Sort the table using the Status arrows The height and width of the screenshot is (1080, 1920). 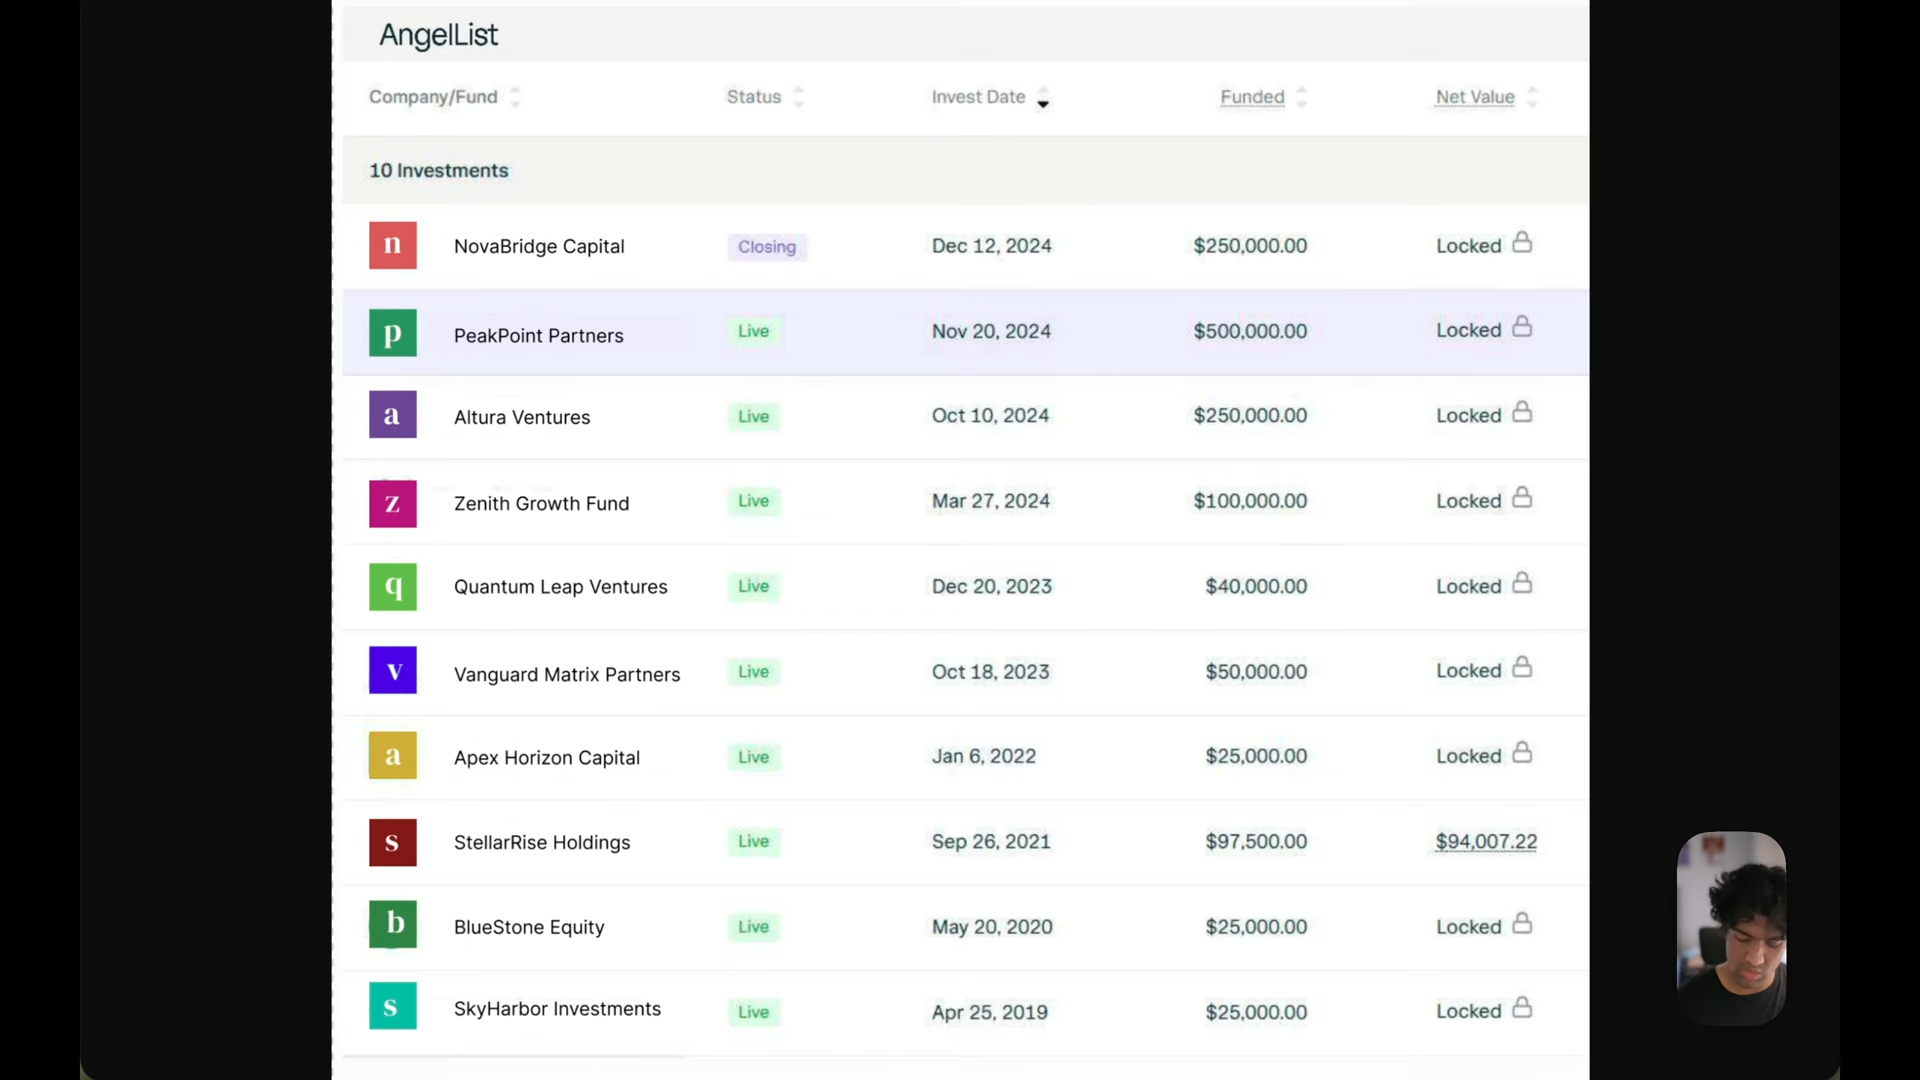click(798, 97)
